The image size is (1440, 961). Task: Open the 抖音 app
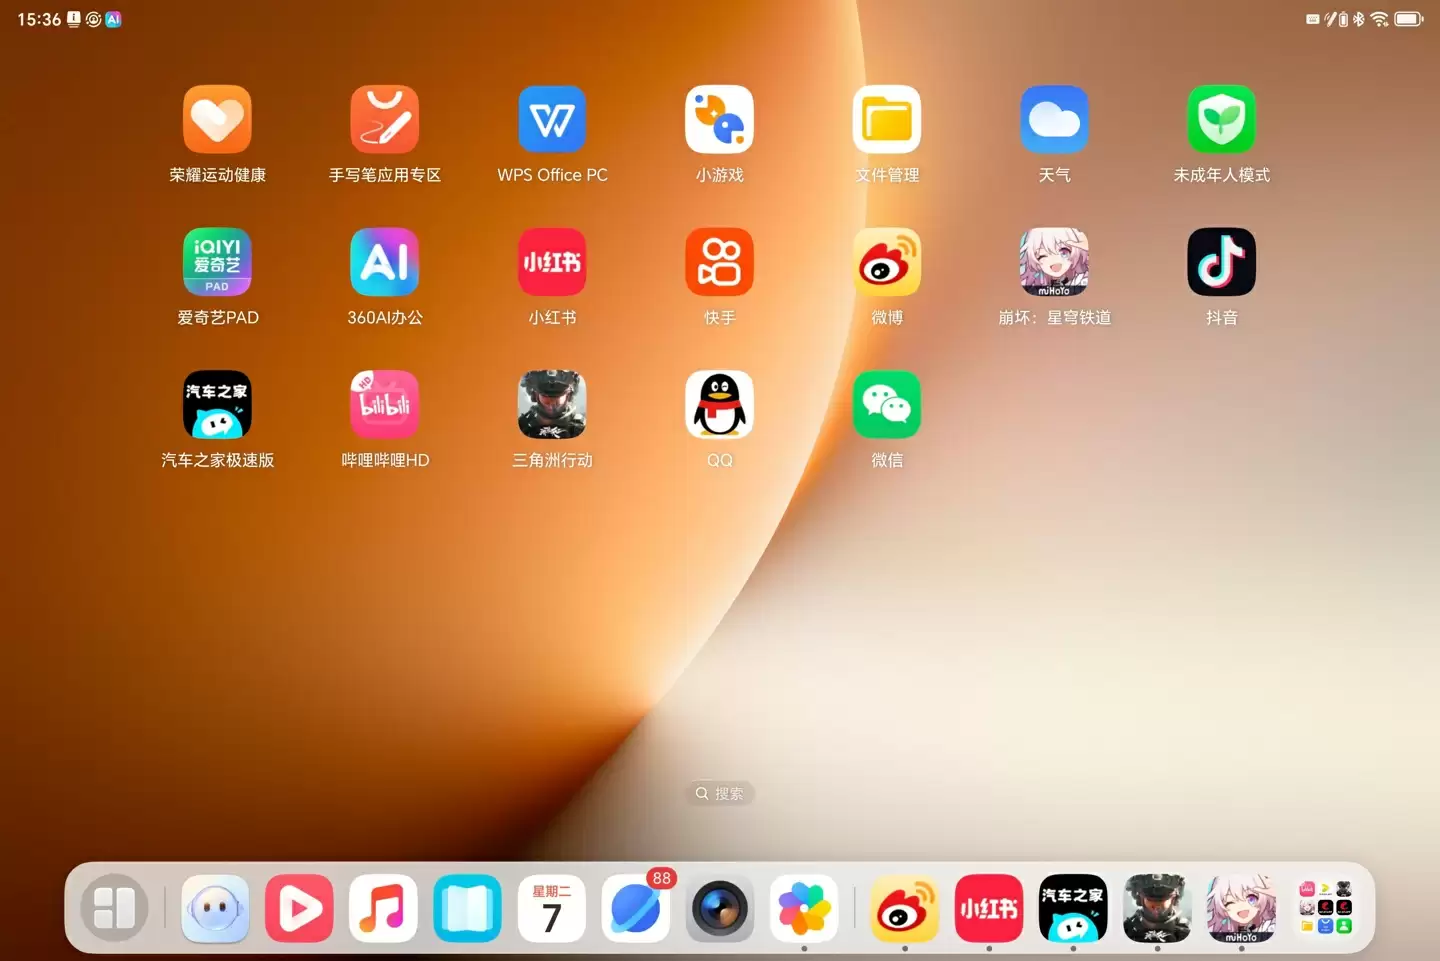(x=1221, y=262)
